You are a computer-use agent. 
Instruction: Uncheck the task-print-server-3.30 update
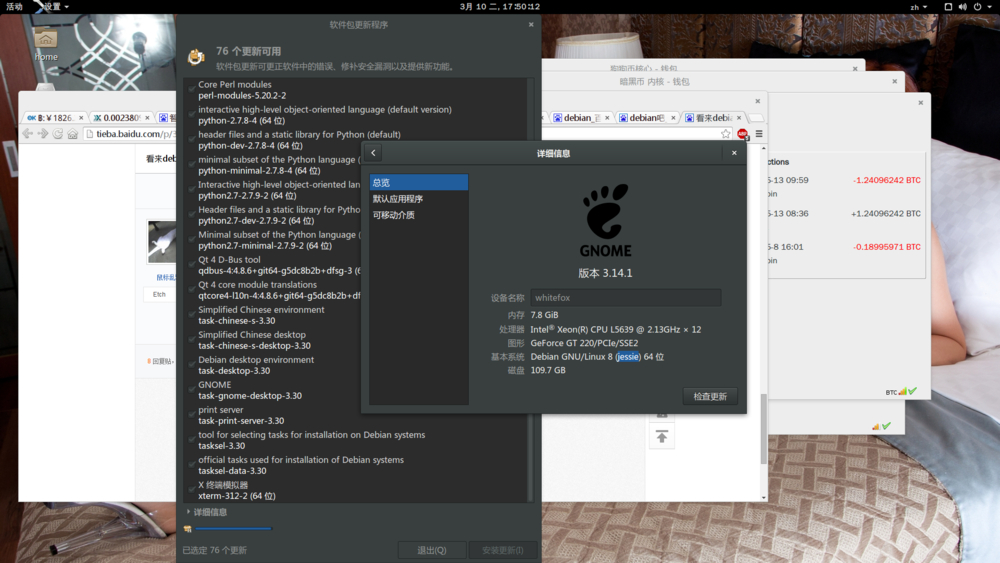192,415
